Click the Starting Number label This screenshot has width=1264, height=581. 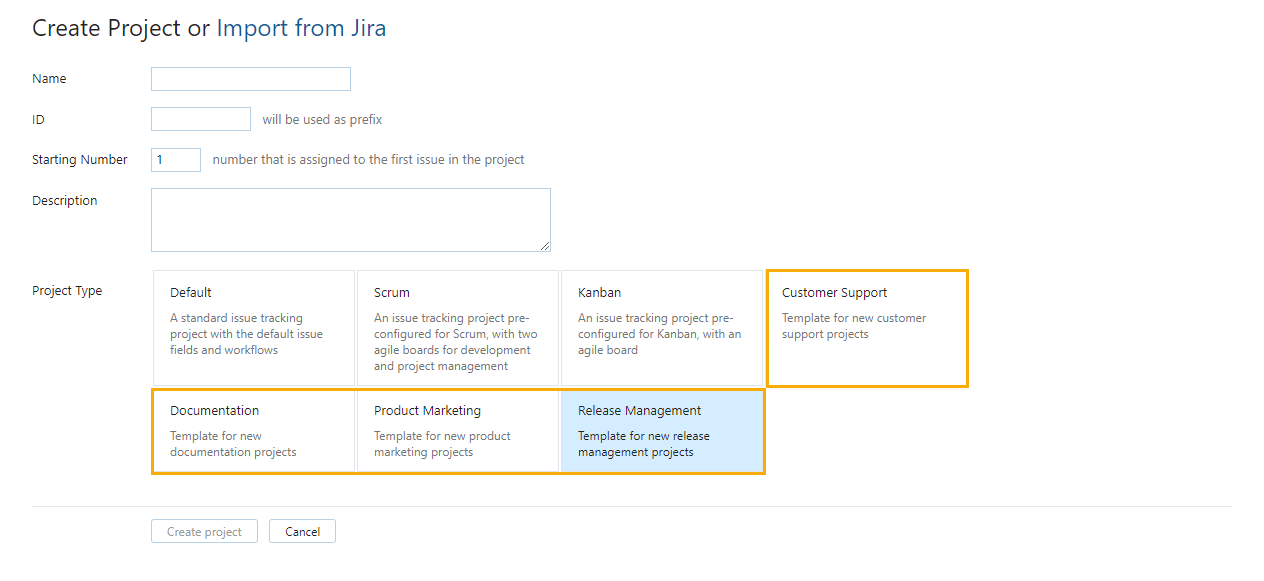pyautogui.click(x=80, y=160)
